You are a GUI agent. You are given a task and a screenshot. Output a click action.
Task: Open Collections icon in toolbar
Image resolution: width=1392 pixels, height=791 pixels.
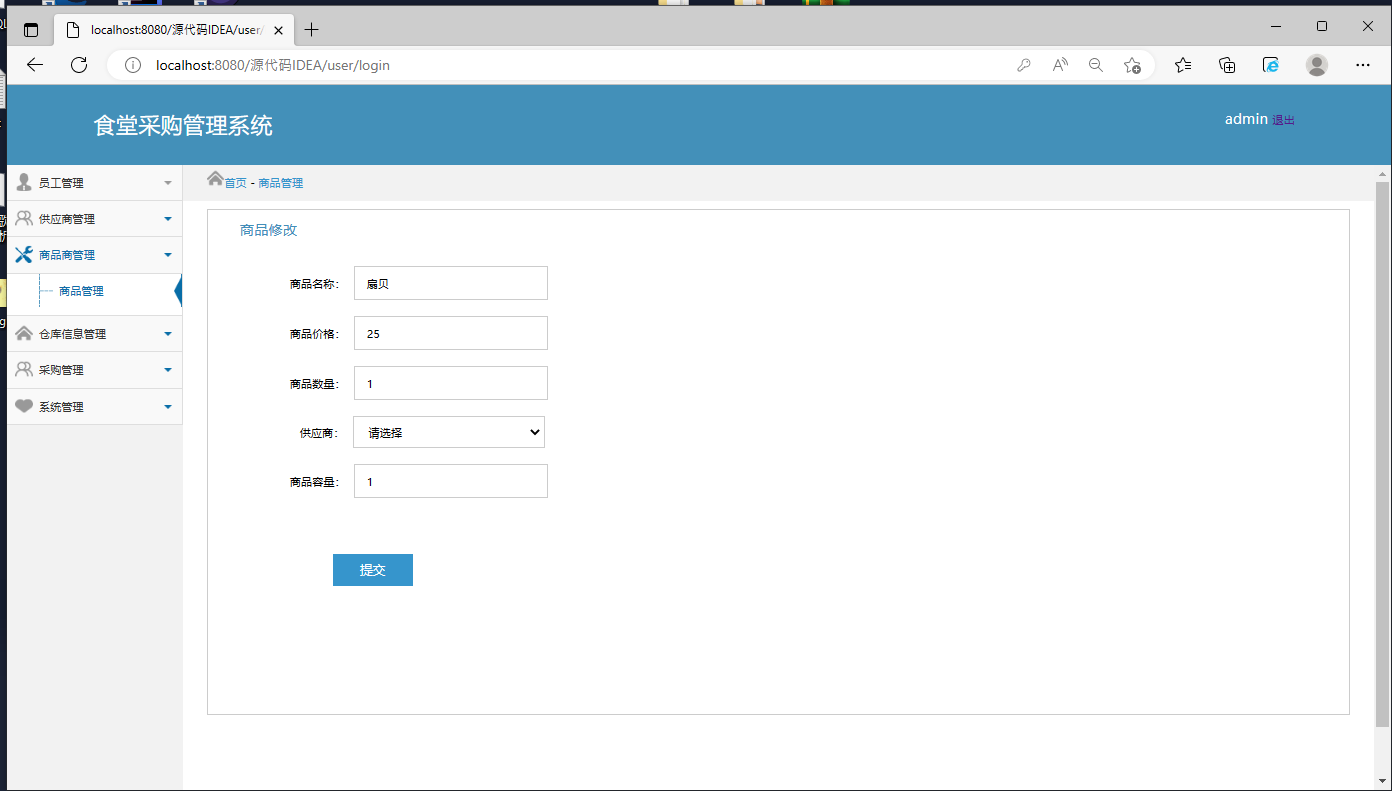[1227, 65]
